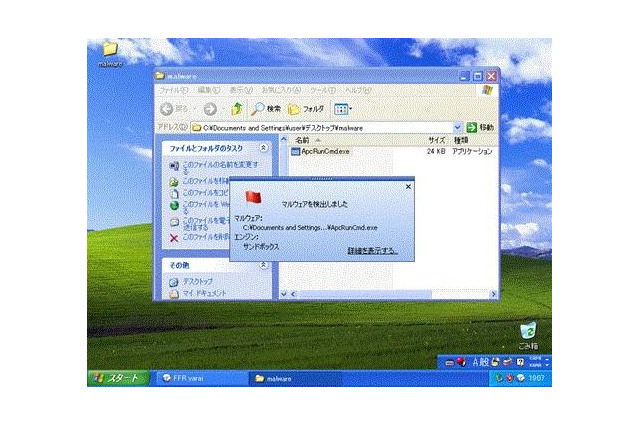Image resolution: width=640 pixels, height=426 pixels.
Task: Open the ヘルプ(H) menu
Action: 358,90
